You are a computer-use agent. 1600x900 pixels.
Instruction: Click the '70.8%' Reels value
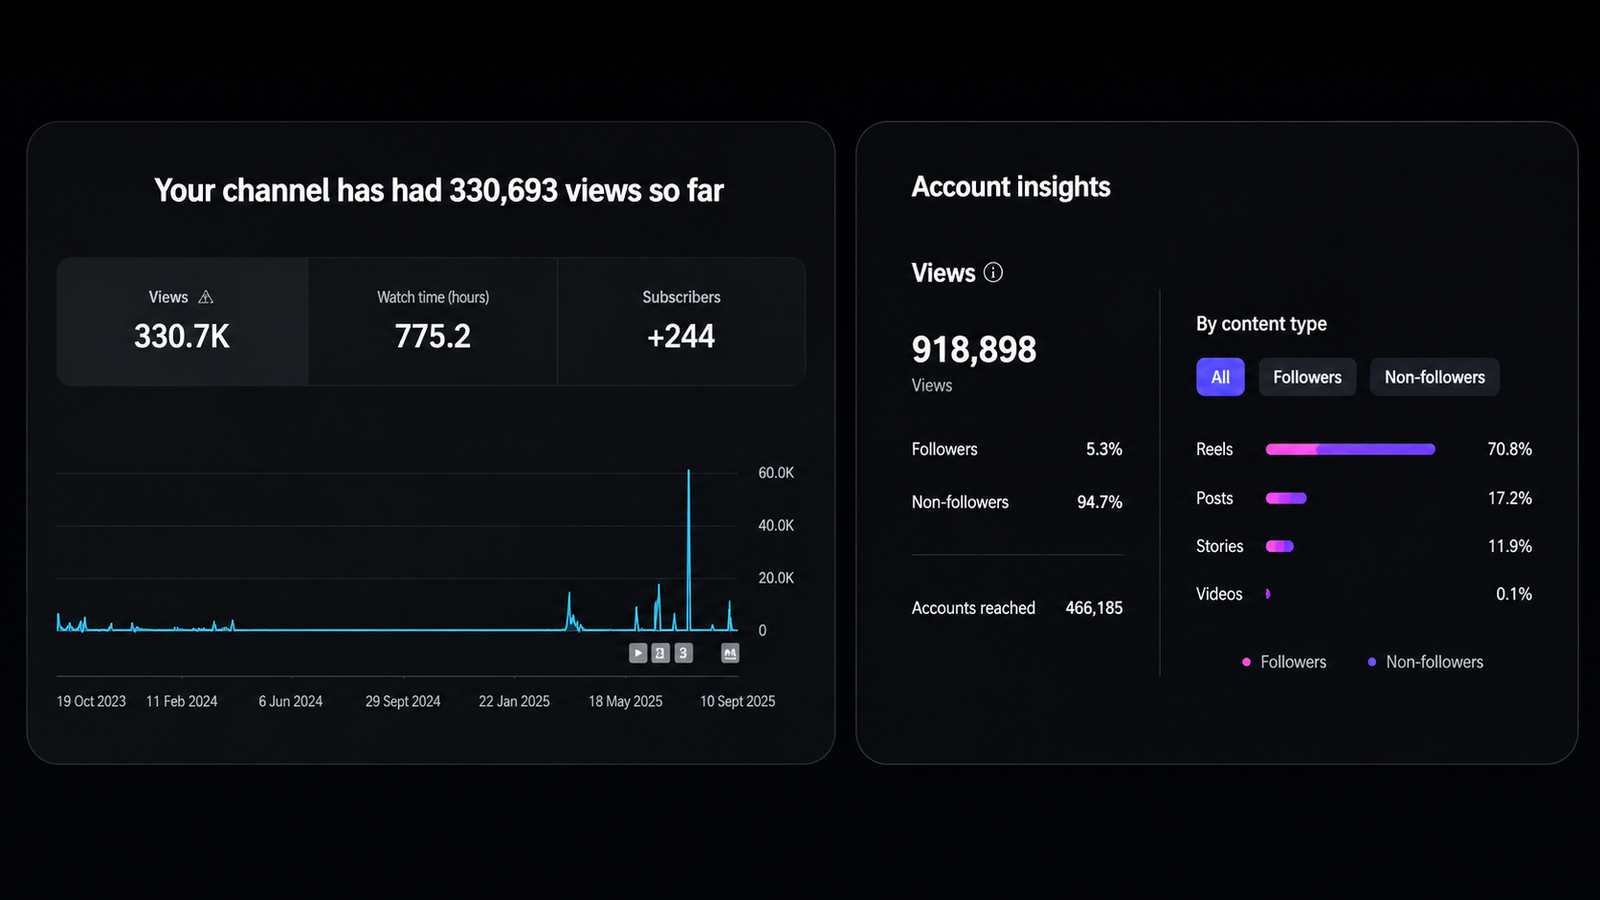coord(1509,449)
